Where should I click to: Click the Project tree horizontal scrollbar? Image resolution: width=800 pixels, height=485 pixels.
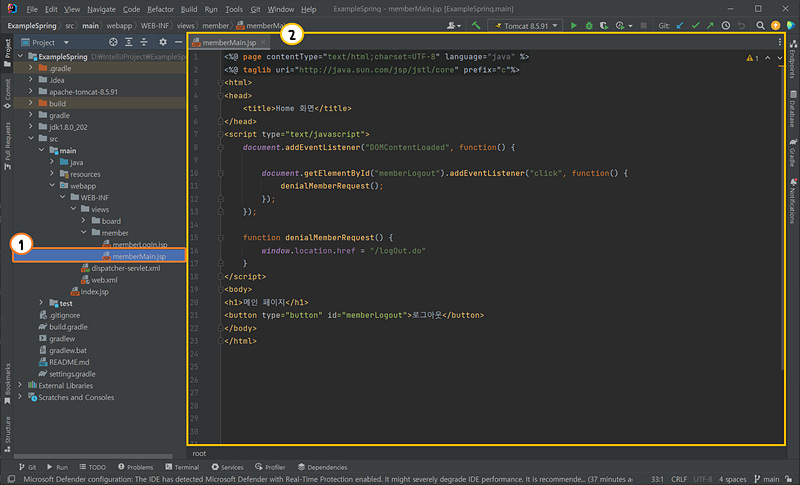[x=93, y=456]
